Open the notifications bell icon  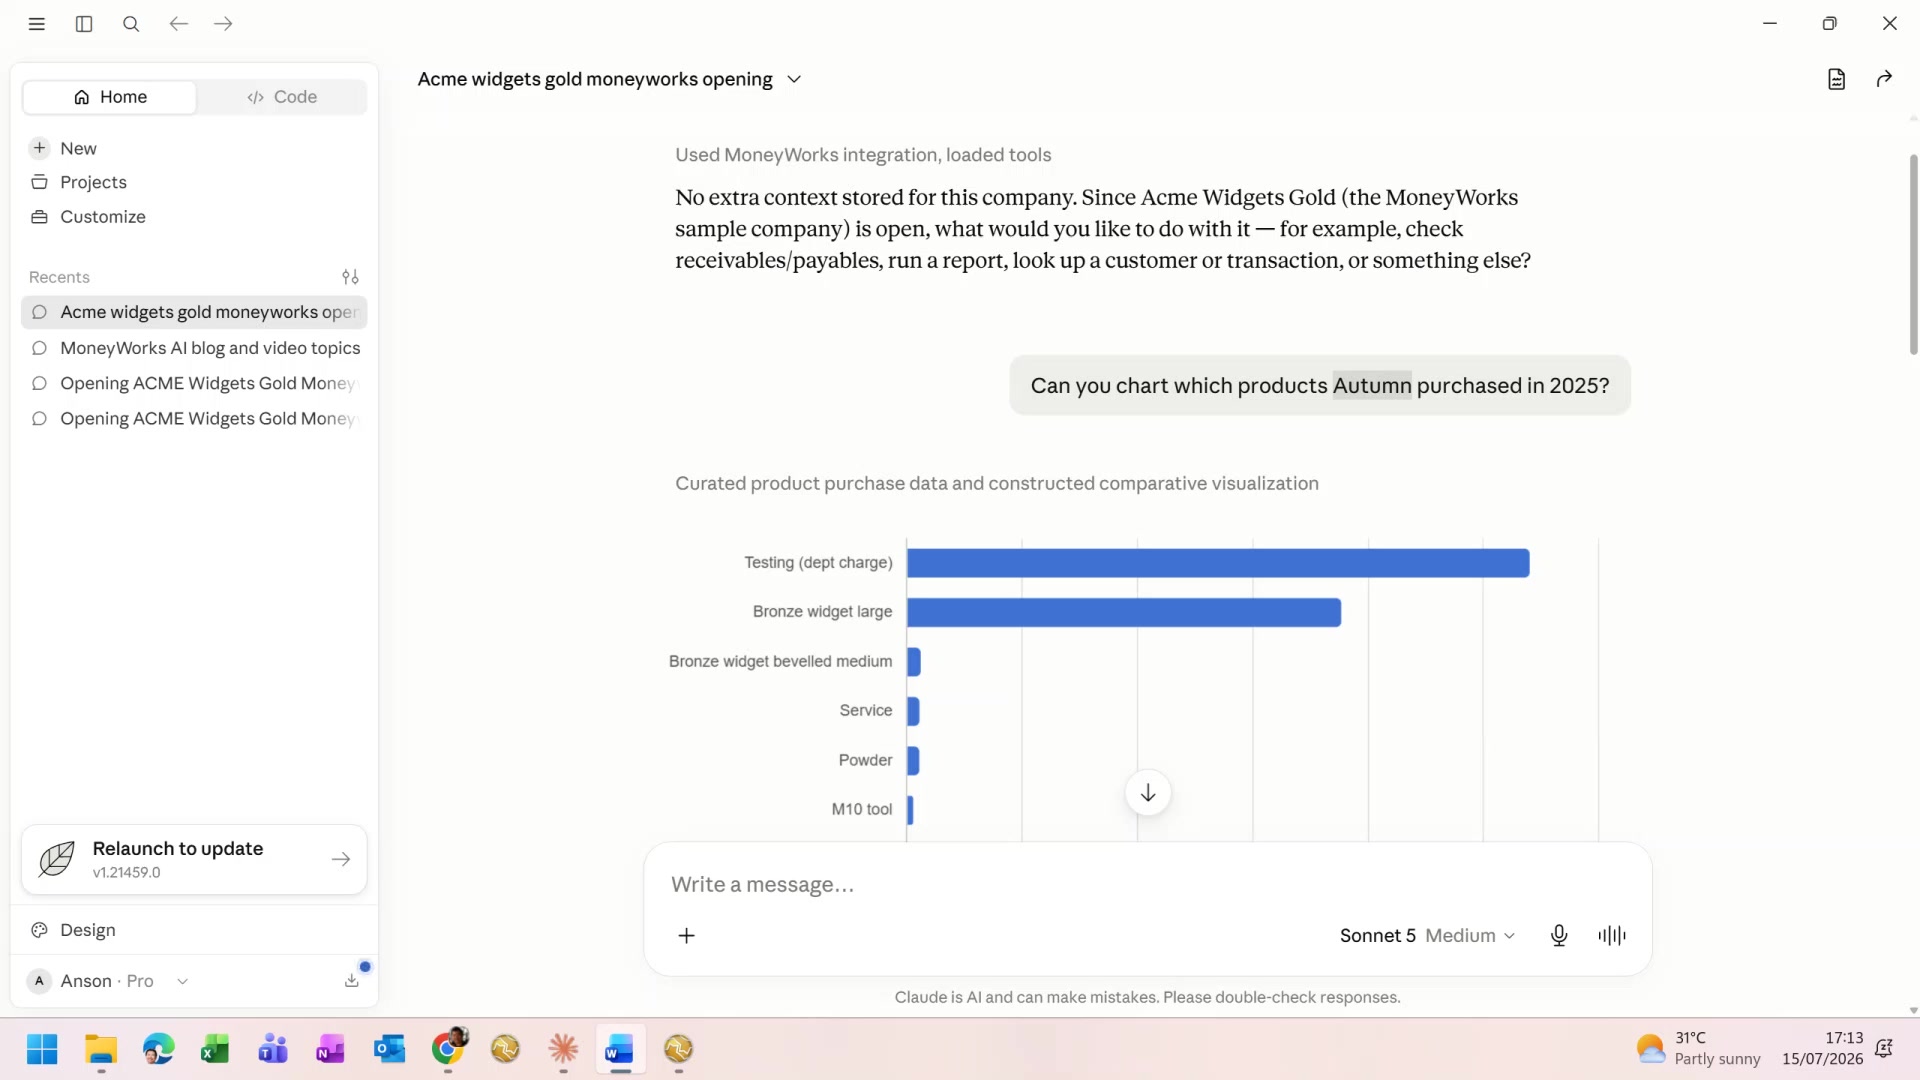1884,1049
